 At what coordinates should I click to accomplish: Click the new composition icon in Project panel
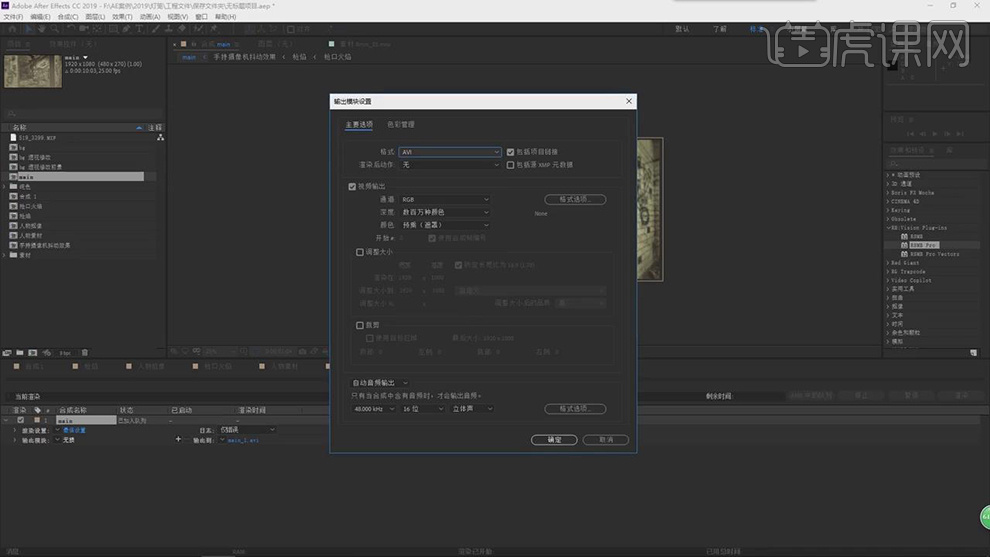(33, 352)
